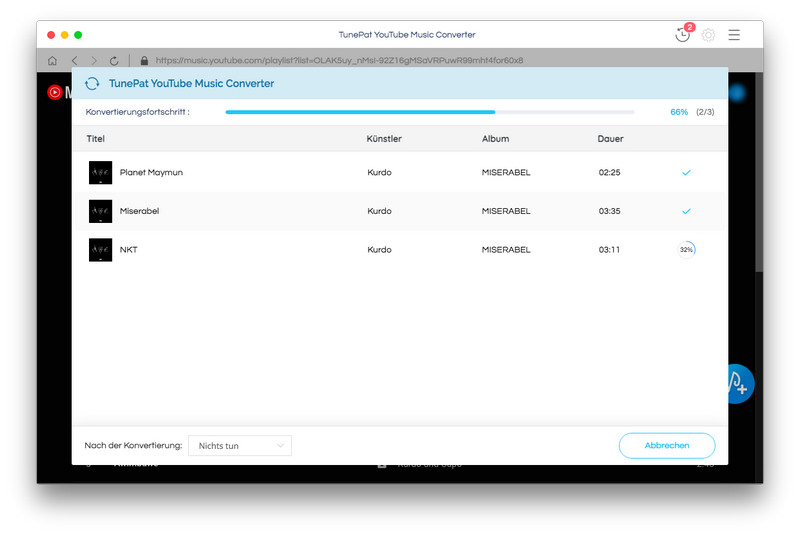Reload the page with refresh icon
This screenshot has height=536, width=800.
pyautogui.click(x=114, y=61)
